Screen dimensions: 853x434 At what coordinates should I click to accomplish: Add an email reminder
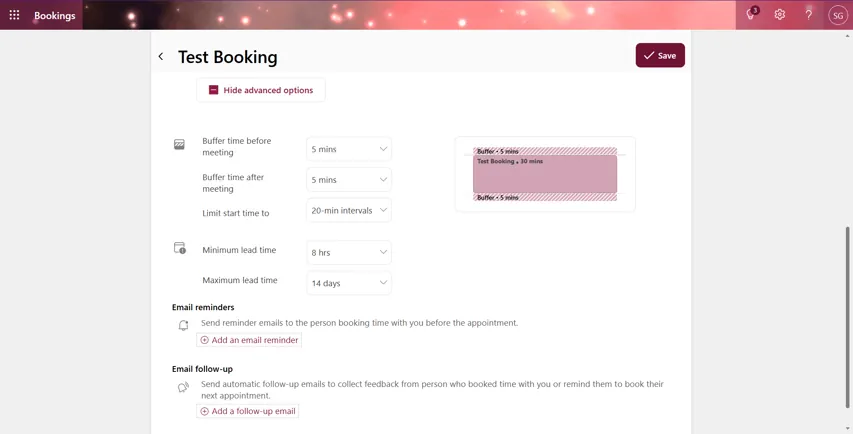coord(249,340)
